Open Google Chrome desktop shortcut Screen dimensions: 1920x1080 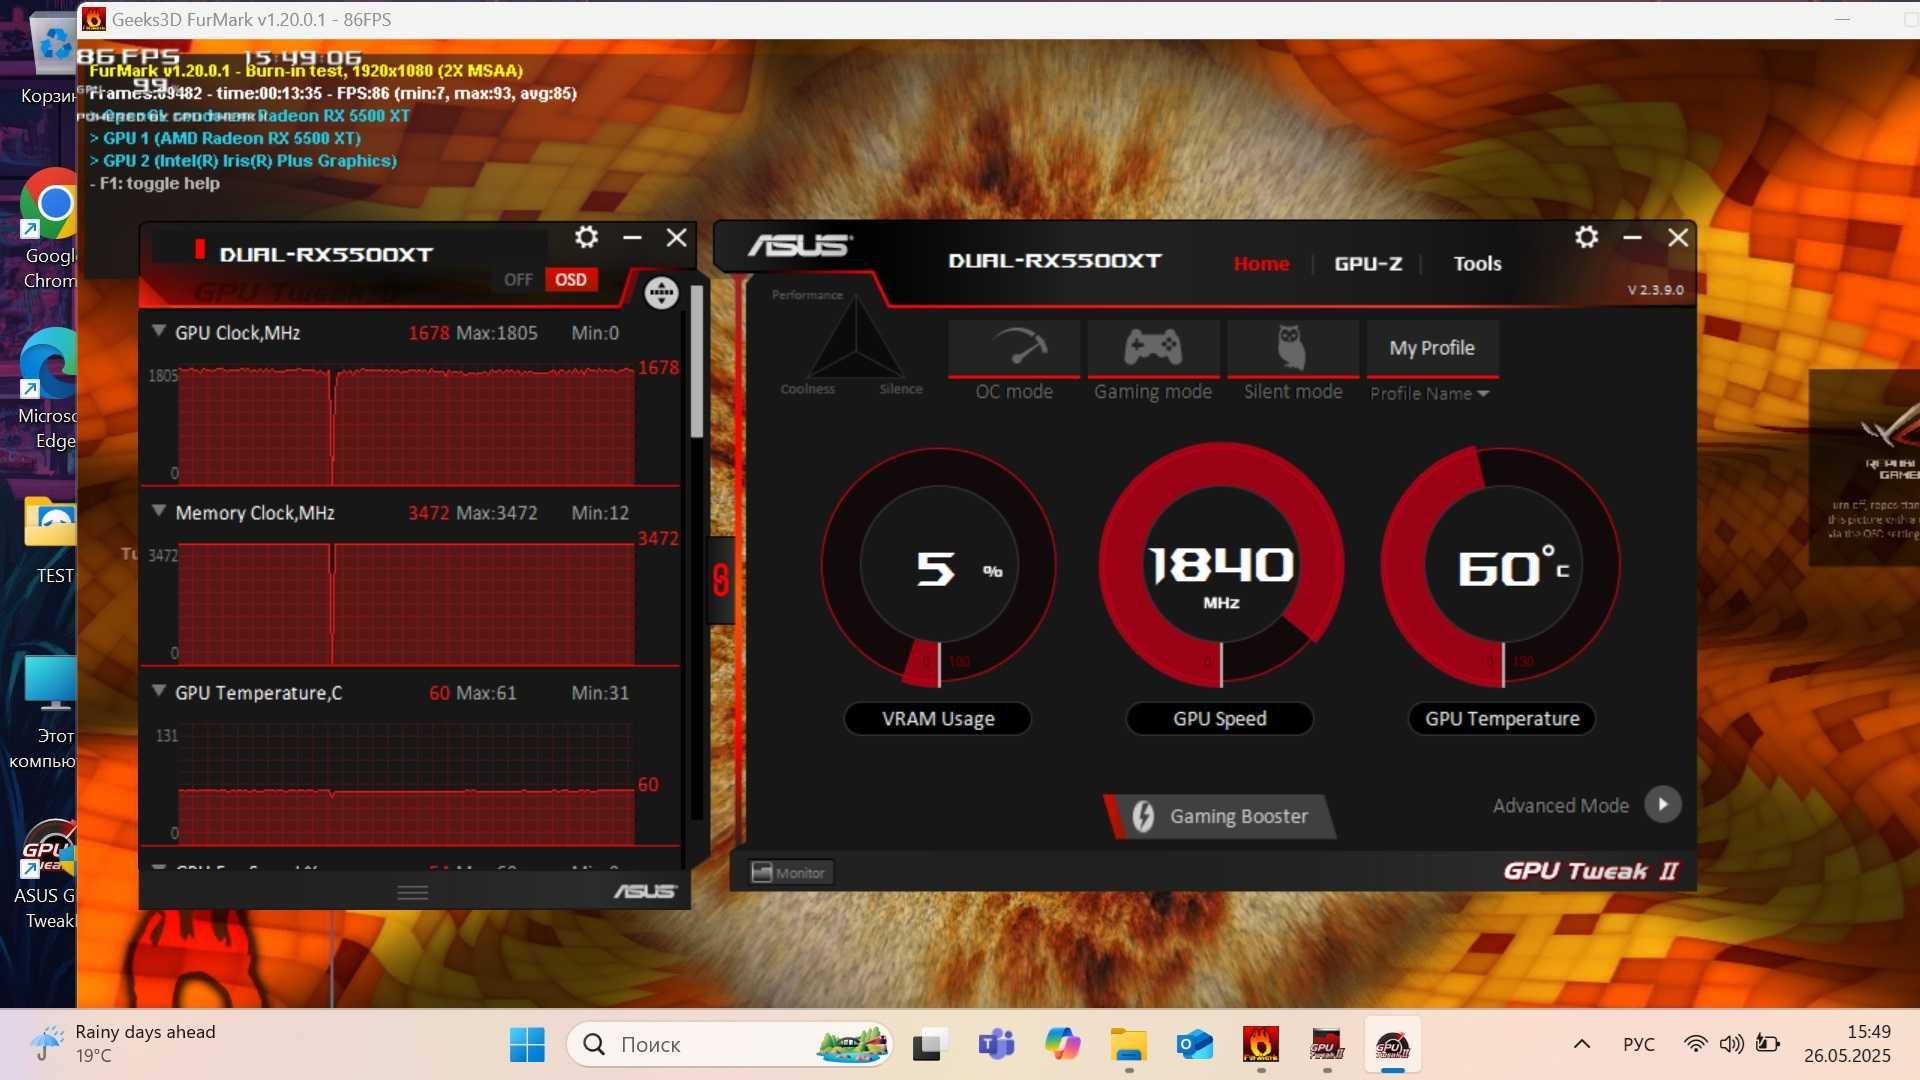click(50, 230)
